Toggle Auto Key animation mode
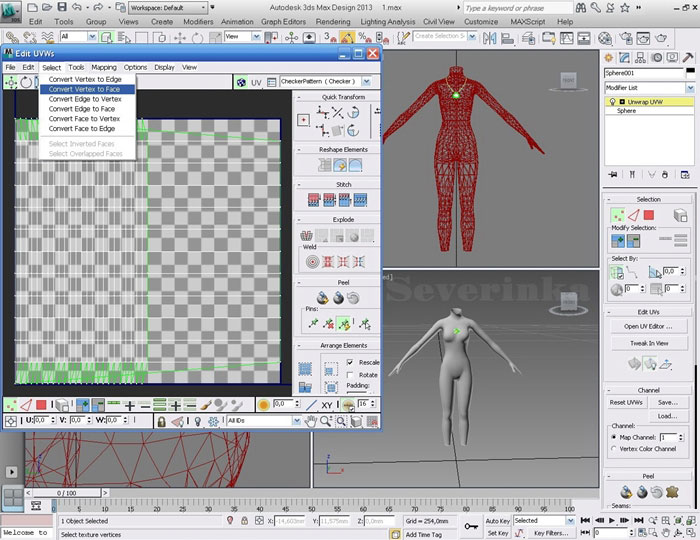 tap(498, 521)
